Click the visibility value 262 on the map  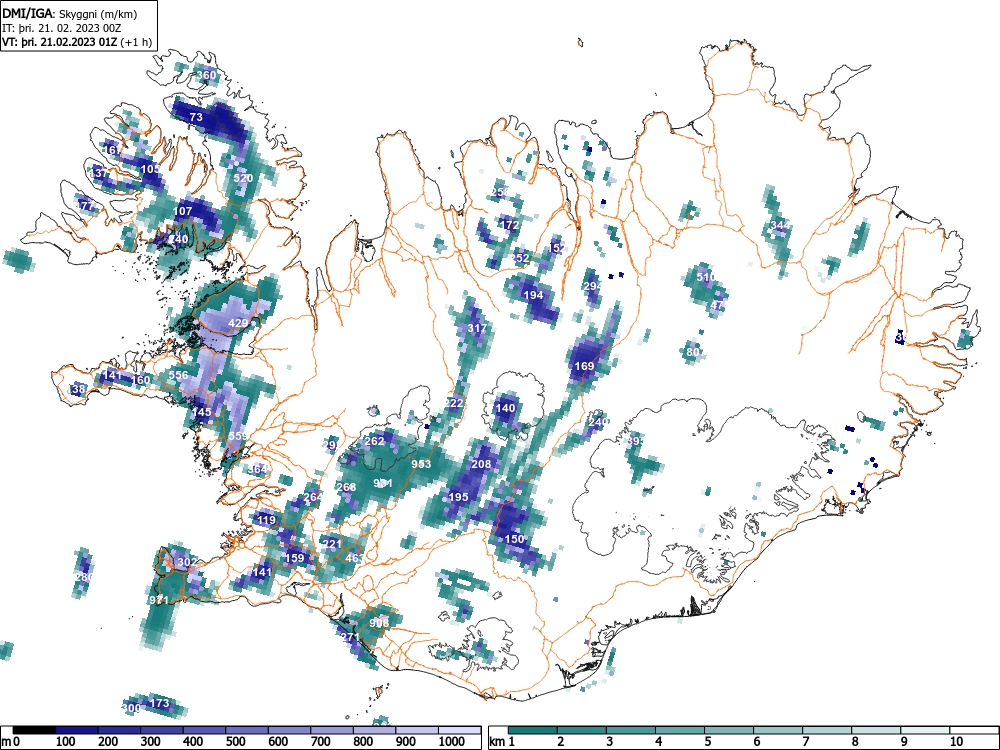coord(374,441)
